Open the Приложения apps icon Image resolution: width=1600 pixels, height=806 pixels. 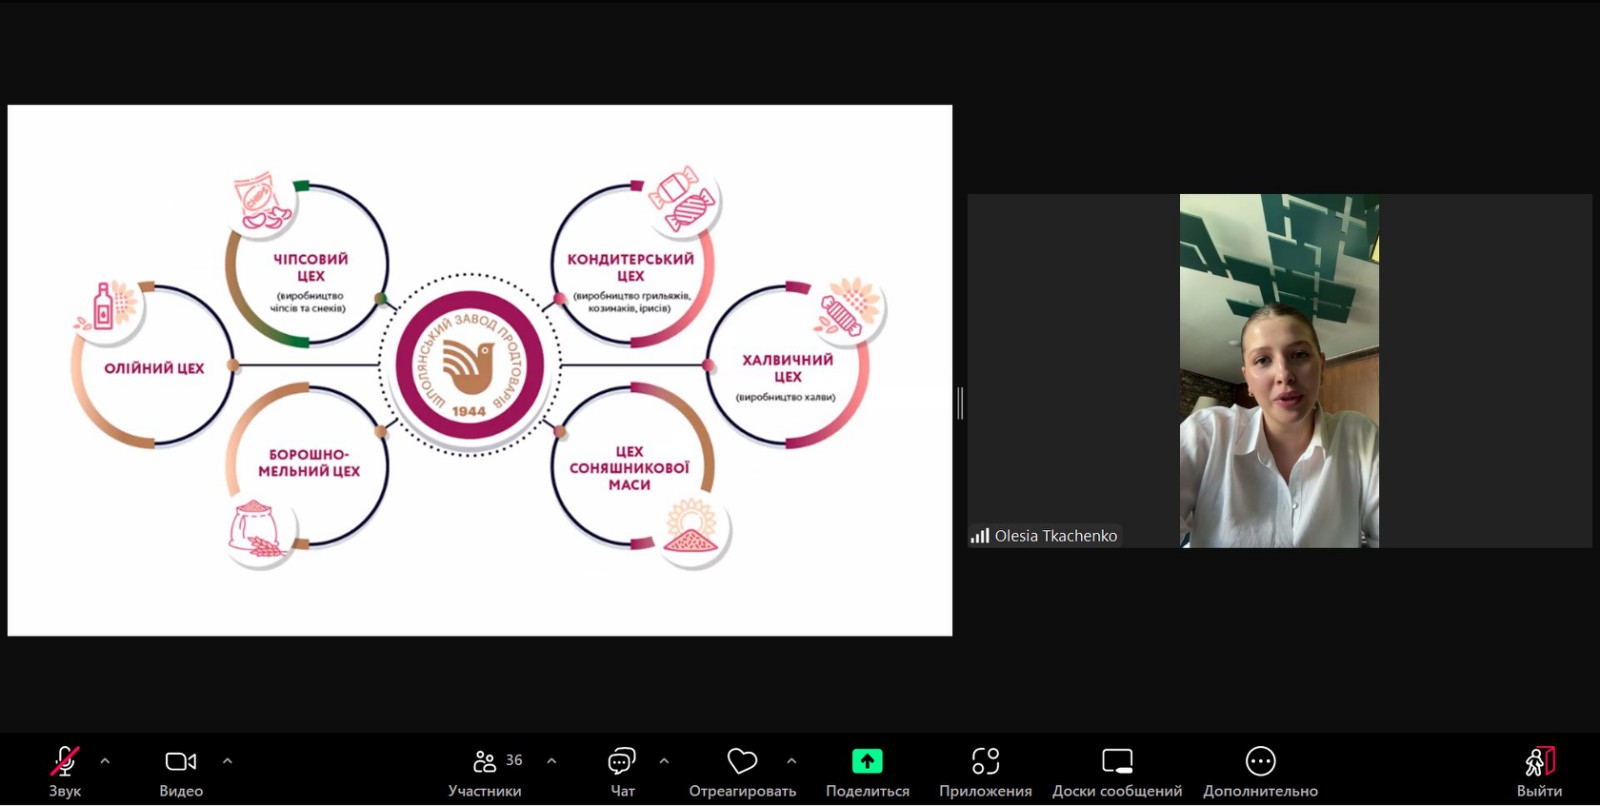point(985,762)
